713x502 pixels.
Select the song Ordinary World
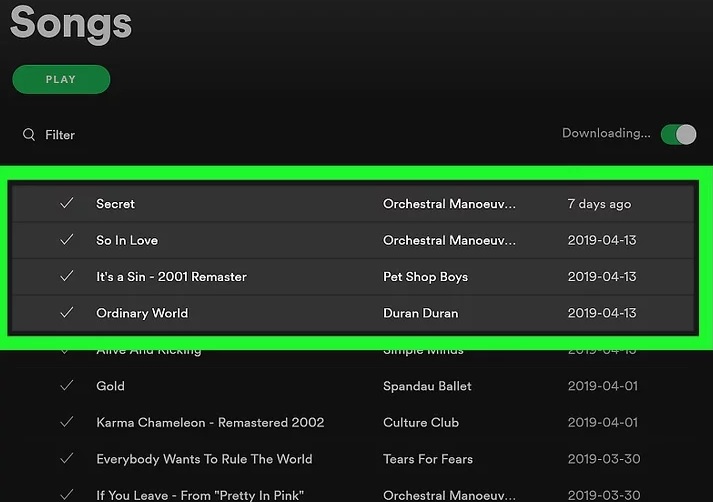pyautogui.click(x=142, y=313)
